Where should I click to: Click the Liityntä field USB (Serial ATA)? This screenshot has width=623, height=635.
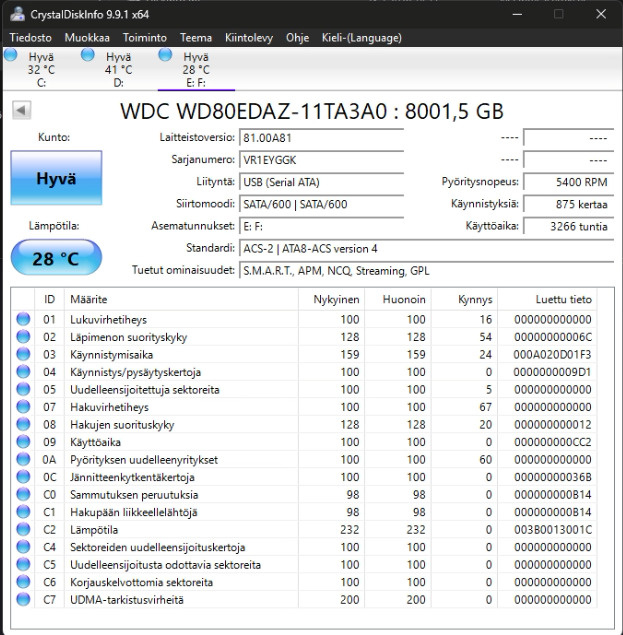click(x=322, y=182)
